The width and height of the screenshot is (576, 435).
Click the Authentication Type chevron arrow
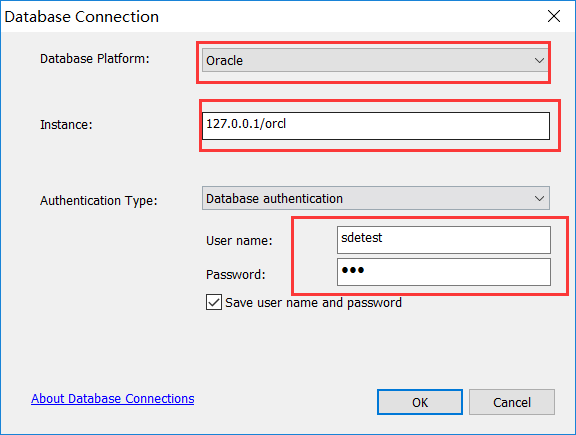[x=539, y=198]
